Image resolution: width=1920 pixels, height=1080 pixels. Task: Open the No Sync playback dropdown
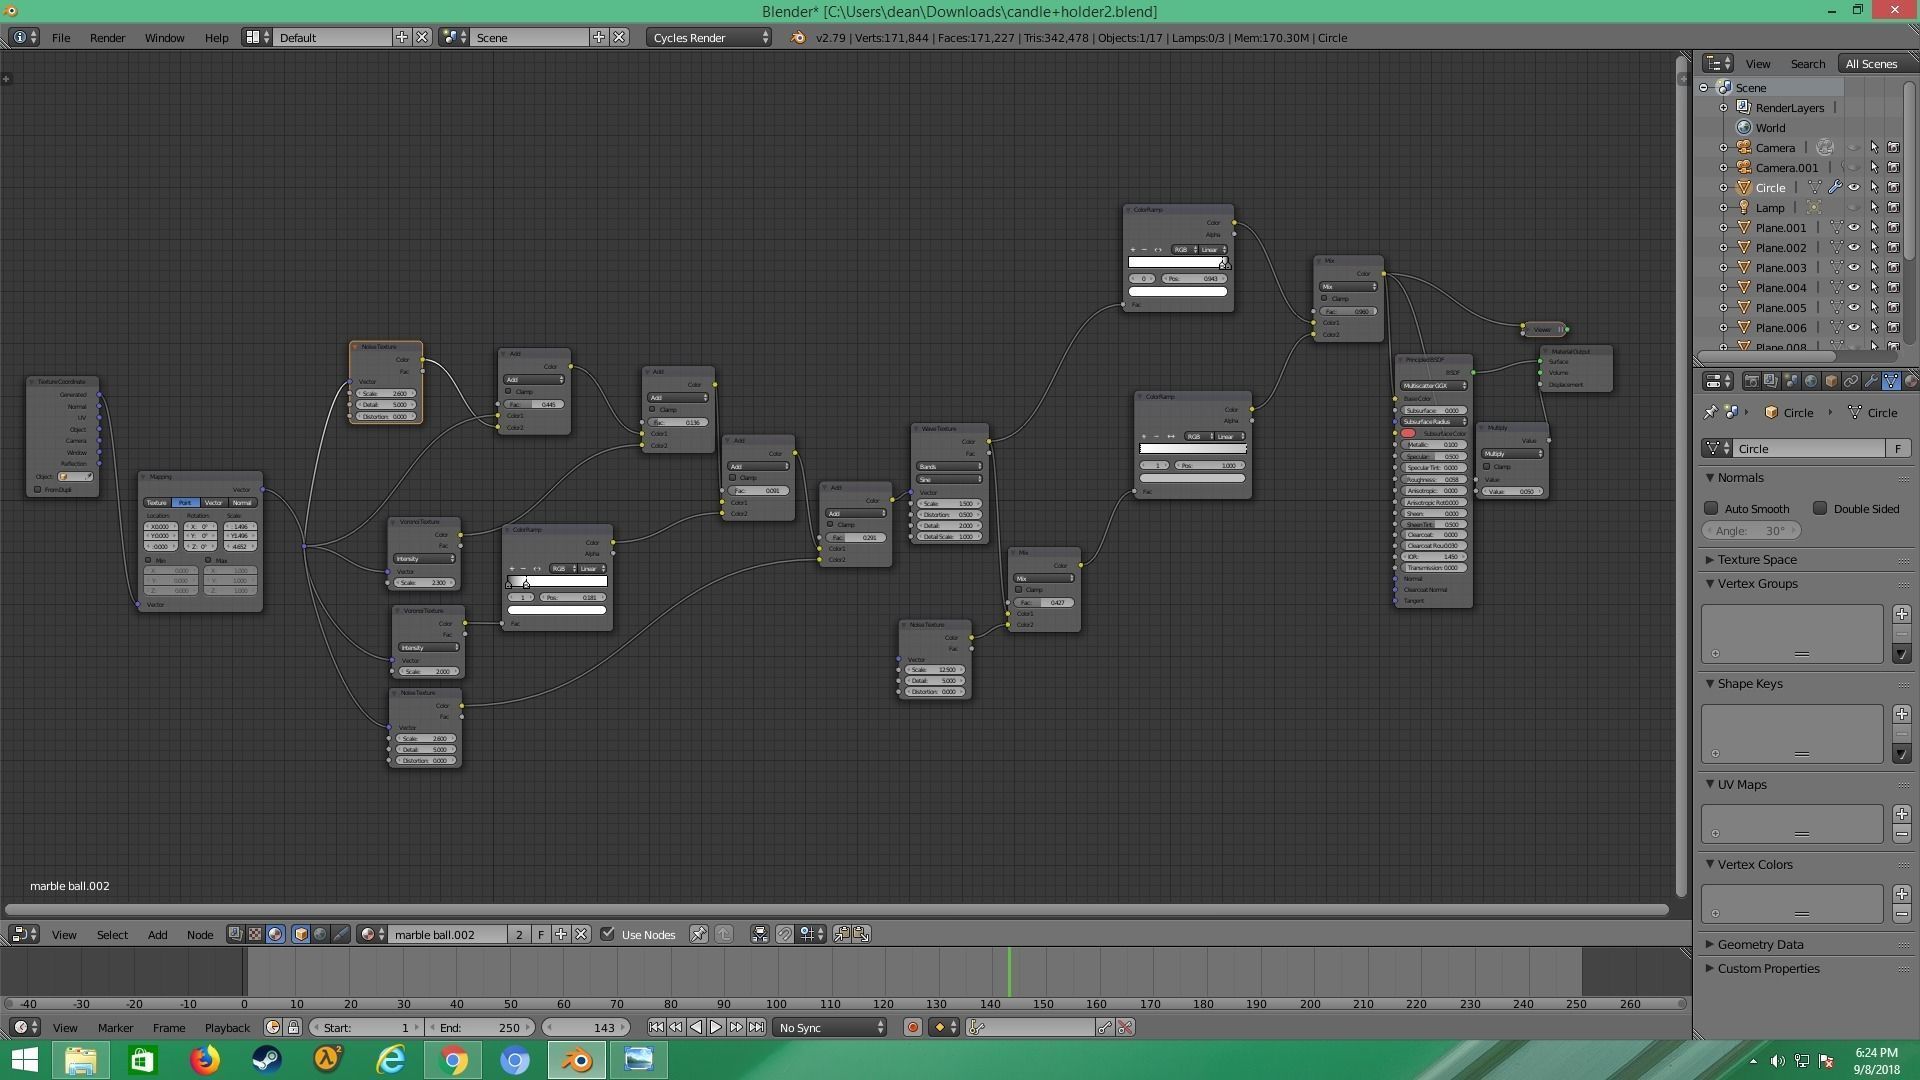[830, 1027]
